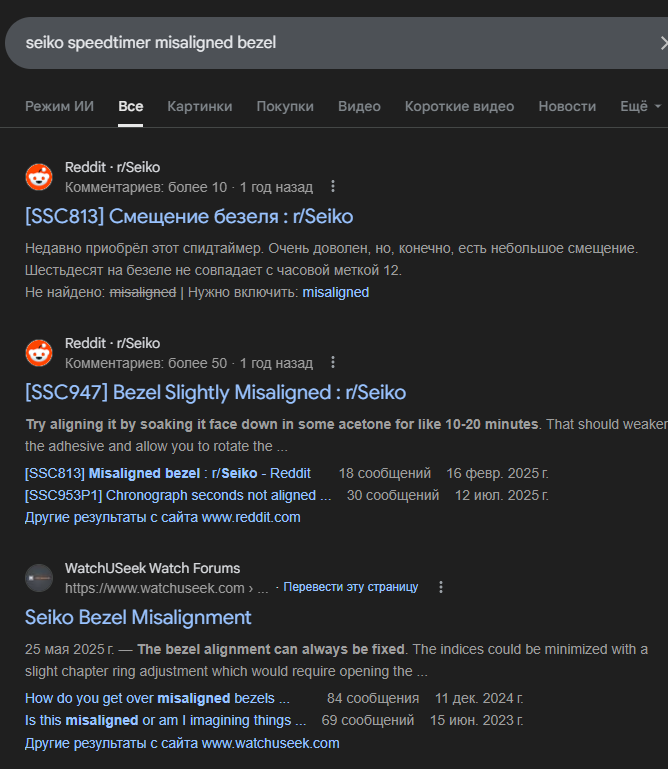
Task: Open Seiko Bezel Misalignment result
Action: click(x=138, y=617)
